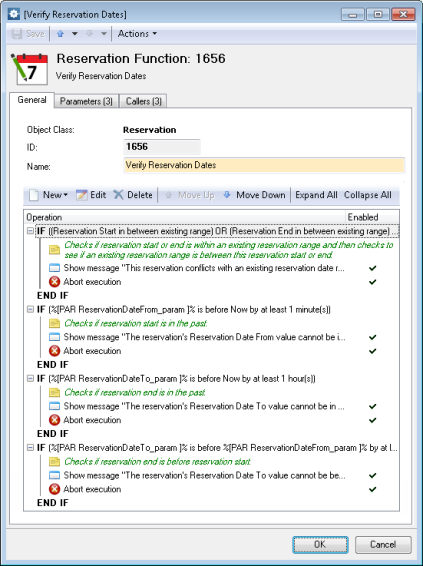Screen dimensions: 423x566
Task: Collapse the IF ReservationDateFrom before Now block
Action: coord(30,309)
